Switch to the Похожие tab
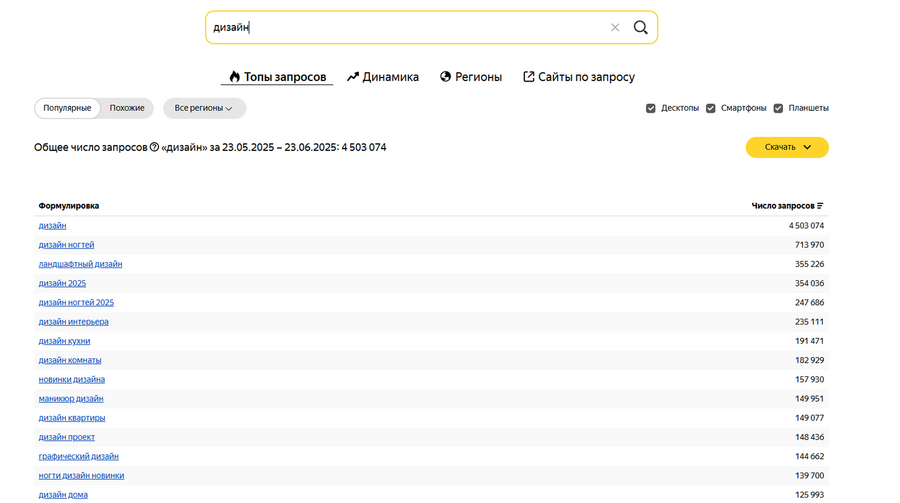 click(x=127, y=108)
